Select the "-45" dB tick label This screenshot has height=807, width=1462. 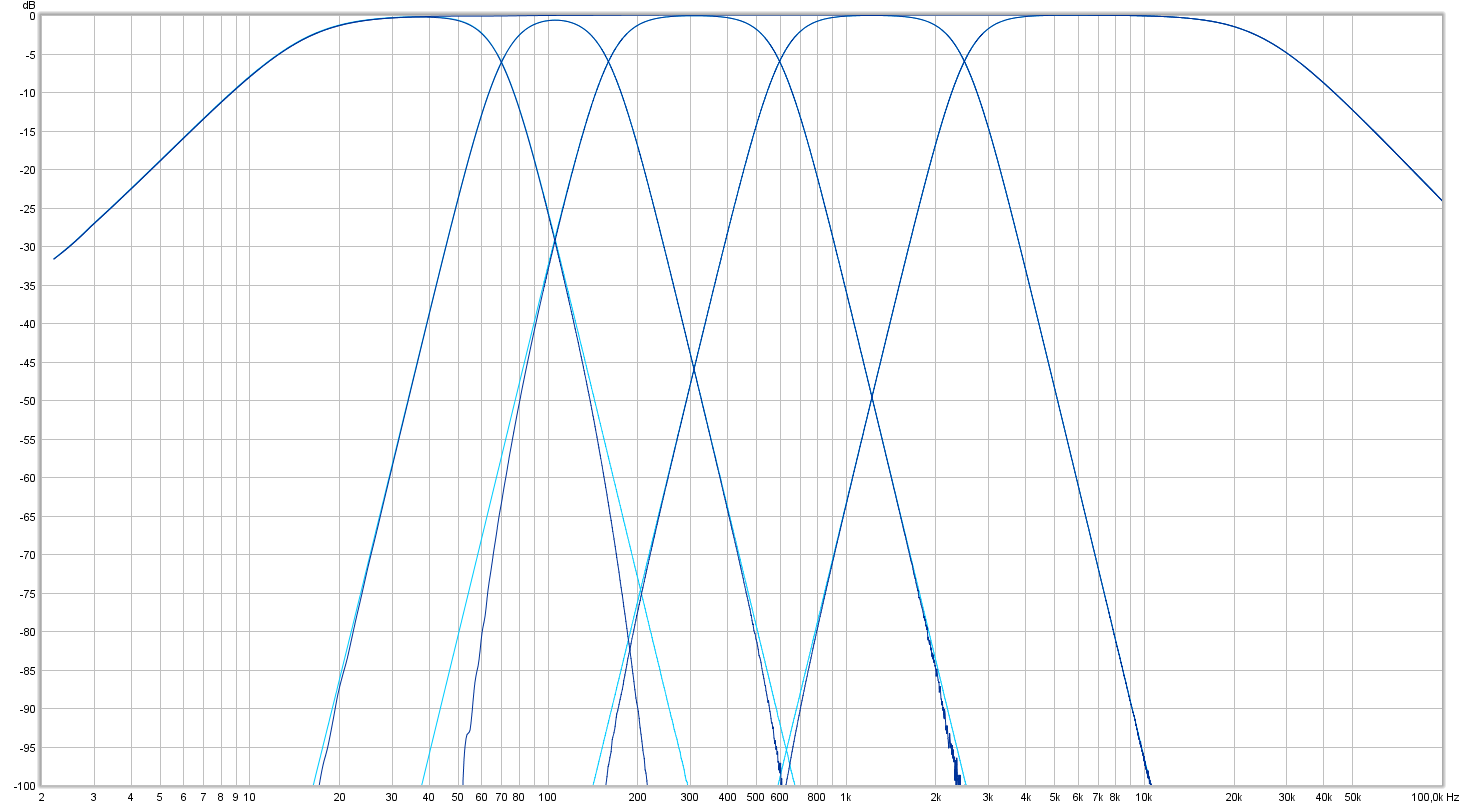point(28,363)
